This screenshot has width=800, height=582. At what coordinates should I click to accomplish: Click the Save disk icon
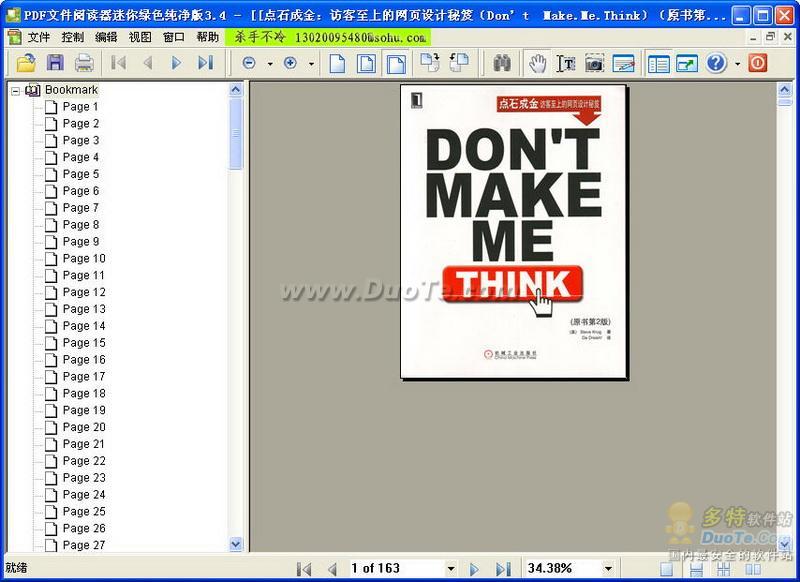pos(55,63)
